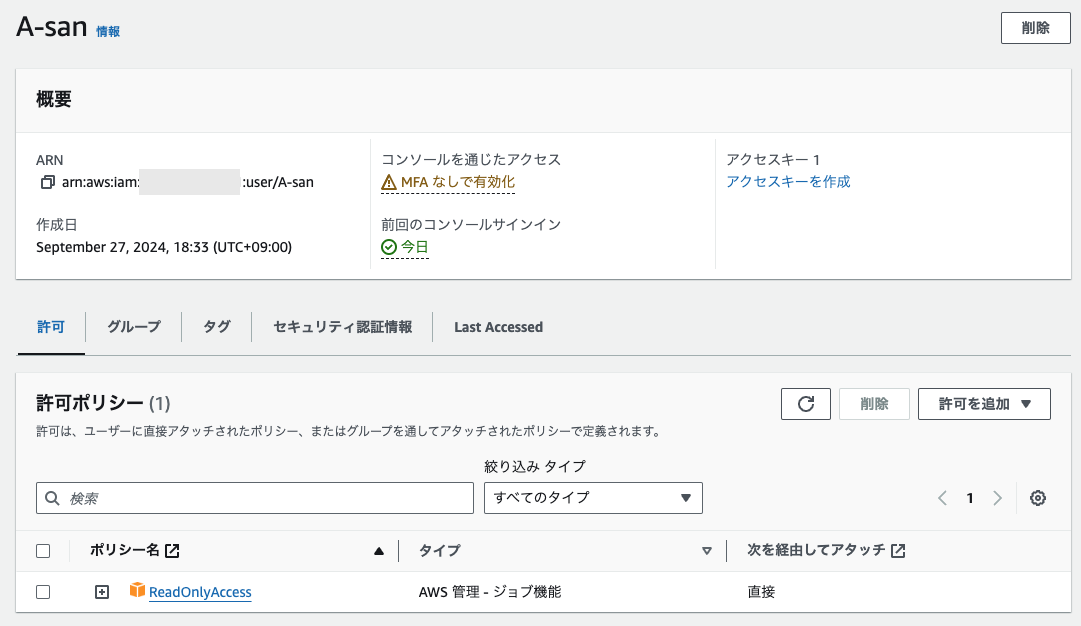The image size is (1081, 626).
Task: Click the magnifier icon in the search box
Action: tap(52, 498)
